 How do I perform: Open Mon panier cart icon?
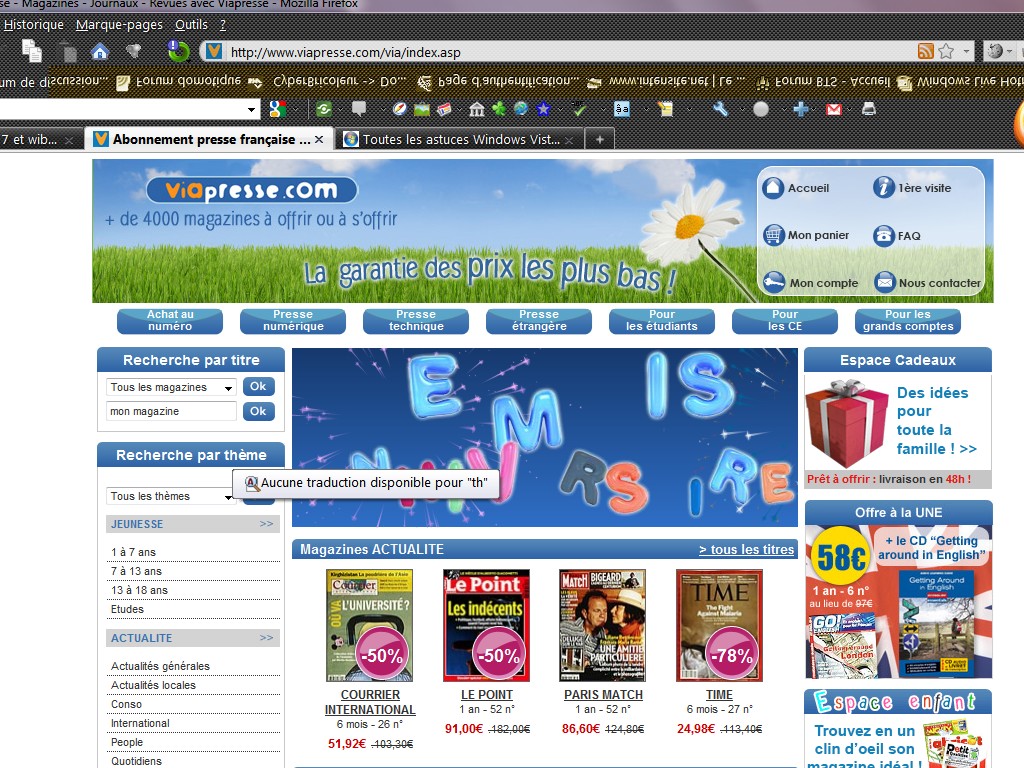coord(773,235)
